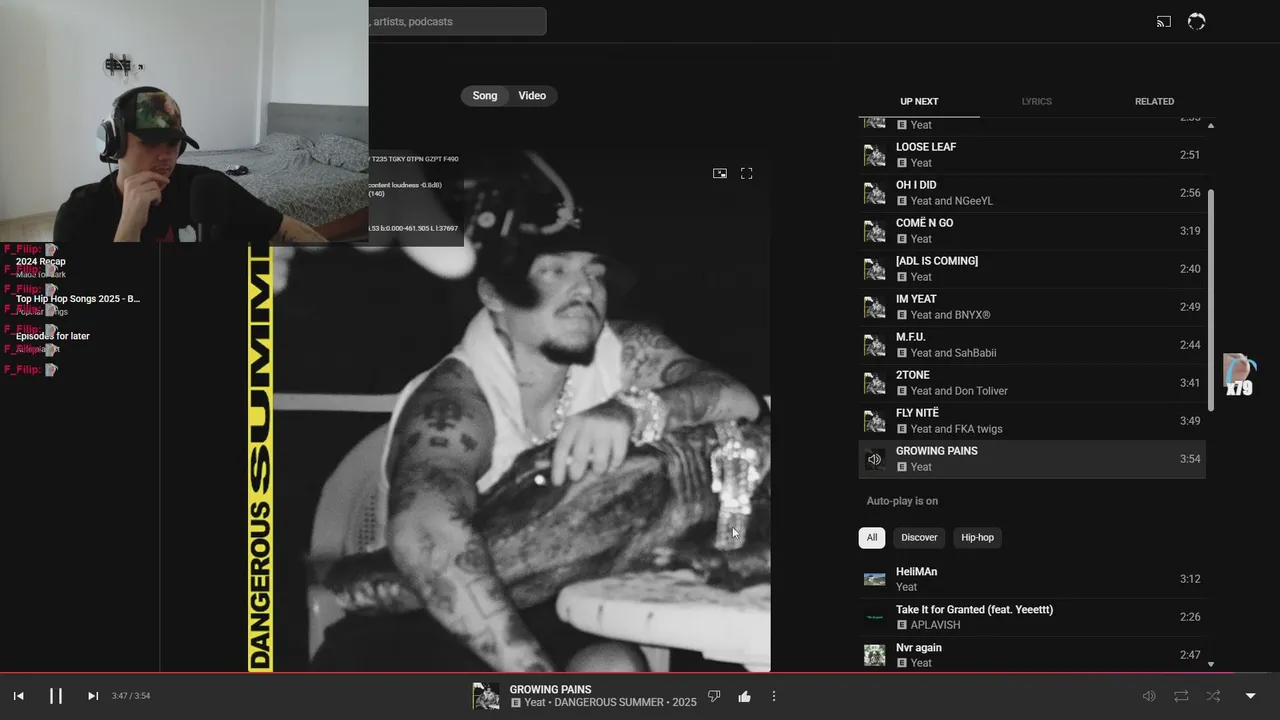The image size is (1280, 720).
Task: Click the now-playing speaker icon on GROWING PAINS
Action: [875, 459]
